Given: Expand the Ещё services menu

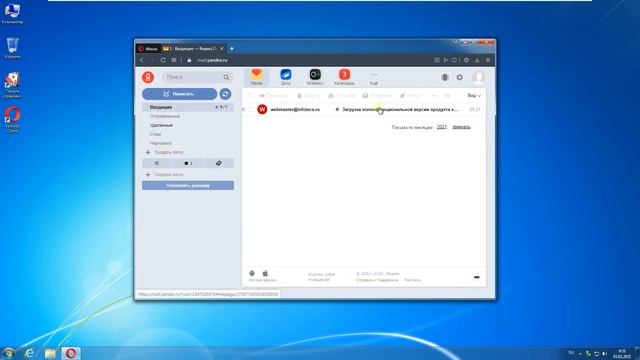Looking at the screenshot, I should pos(374,78).
